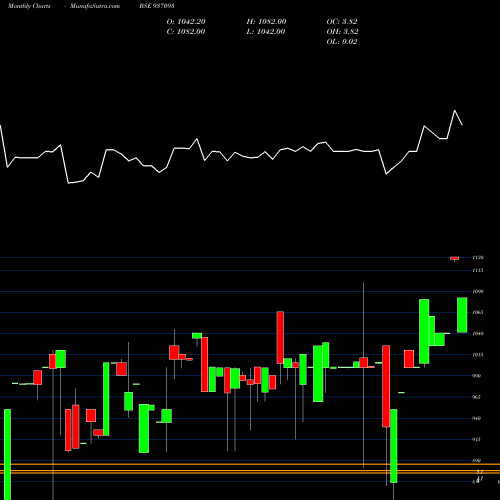This screenshot has height=500, width=500.
Task: Click the high price "H: 1082.00"
Action: click(x=266, y=22)
